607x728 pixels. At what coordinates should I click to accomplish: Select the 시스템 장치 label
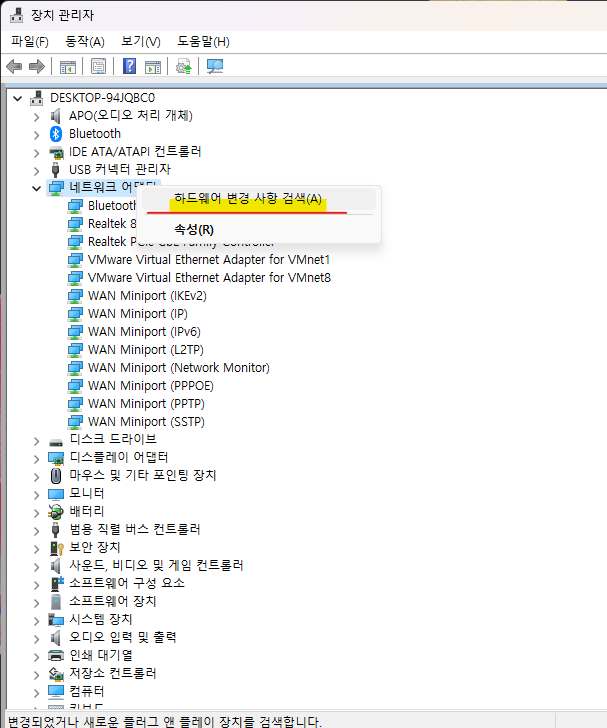coord(101,620)
